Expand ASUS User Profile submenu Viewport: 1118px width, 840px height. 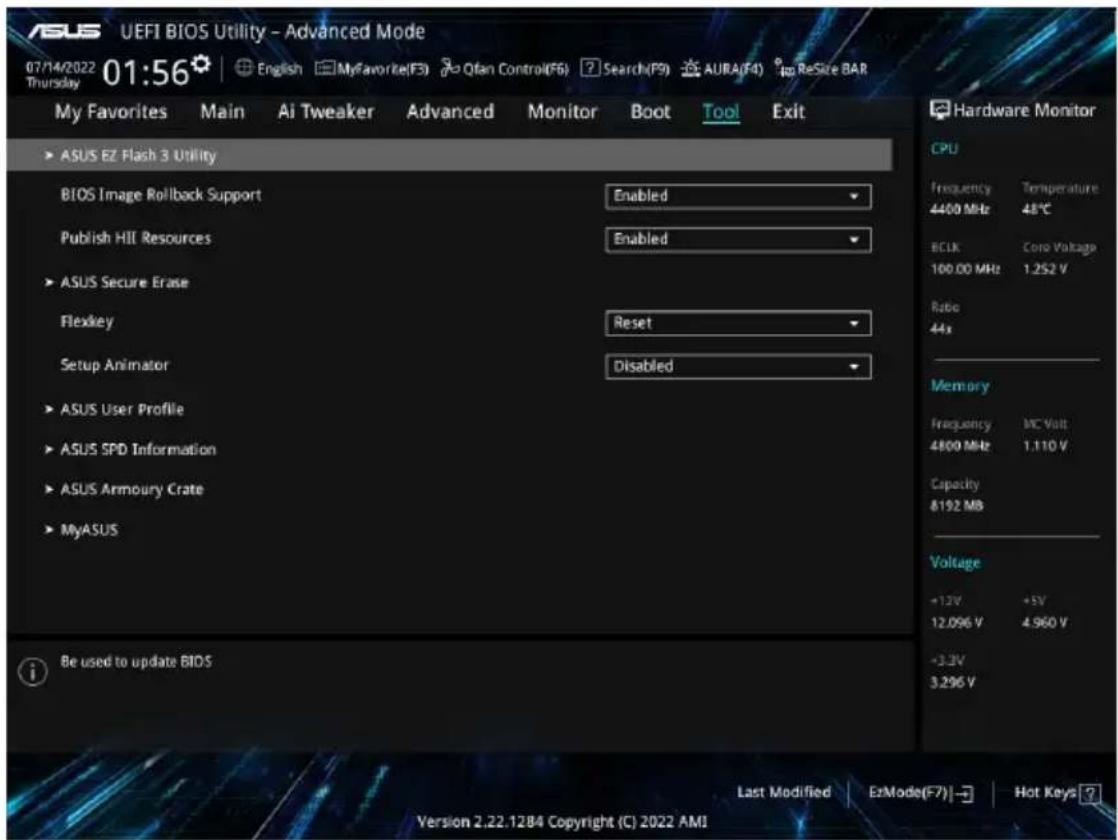121,409
